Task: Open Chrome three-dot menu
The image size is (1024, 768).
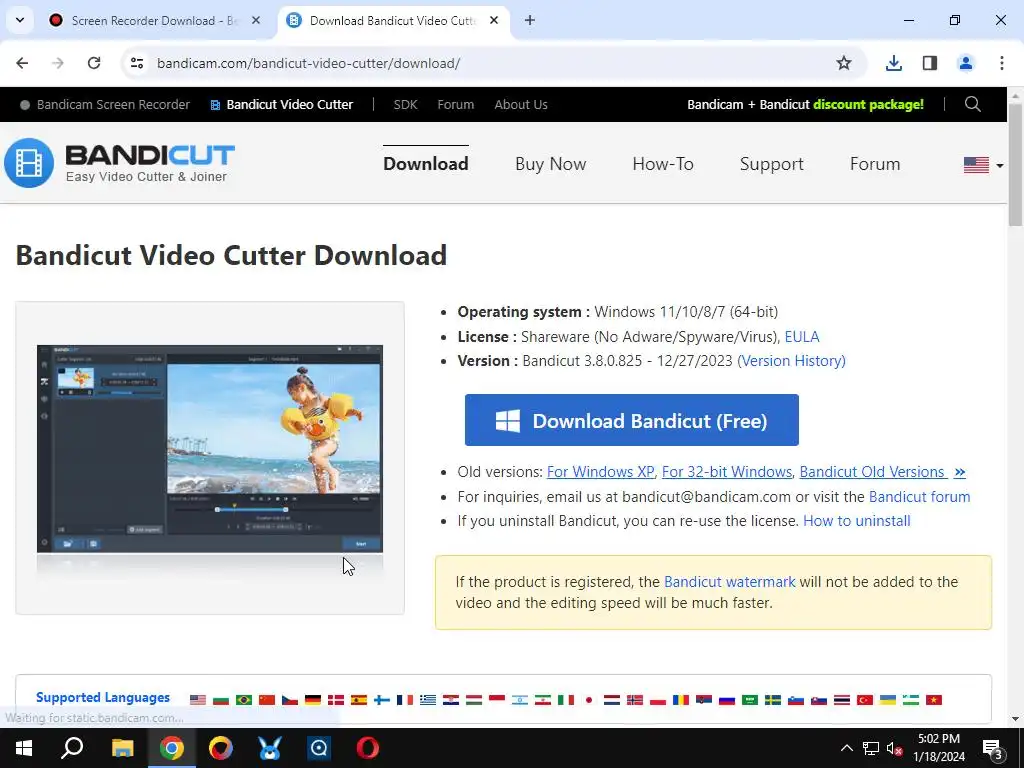Action: [1002, 63]
